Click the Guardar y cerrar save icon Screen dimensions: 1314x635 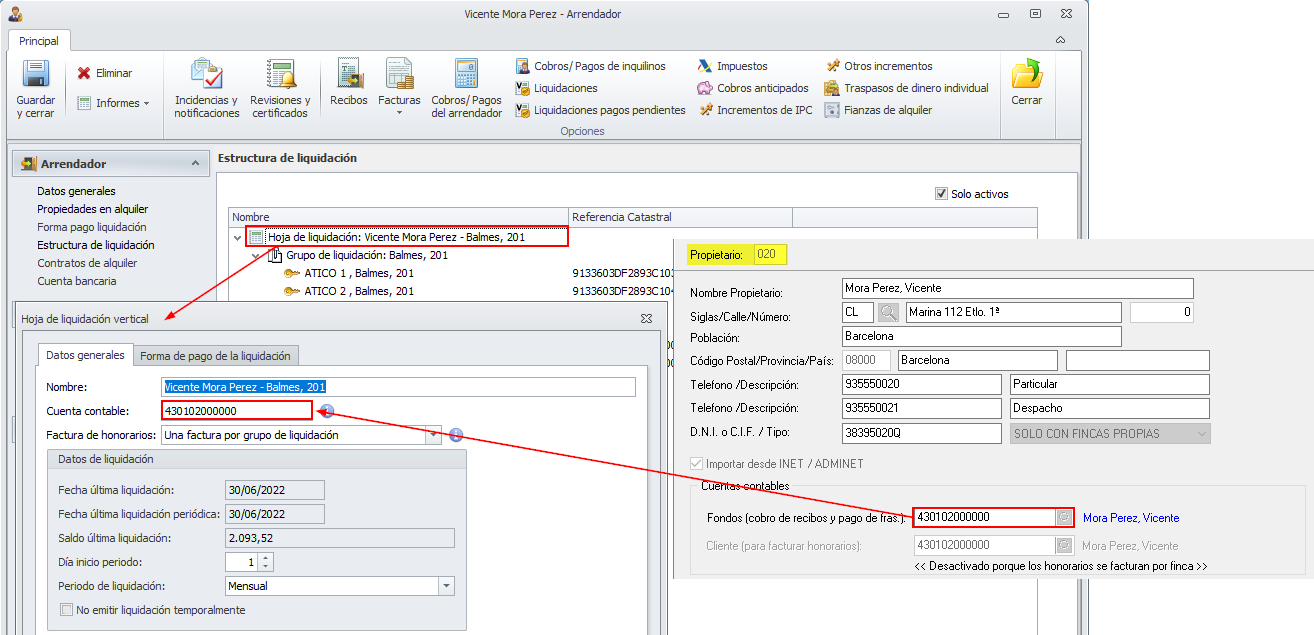coord(36,76)
